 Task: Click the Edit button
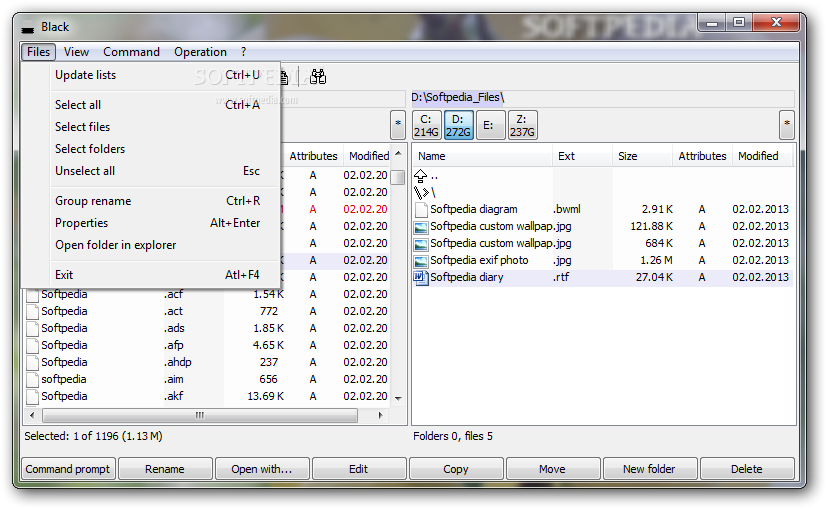click(x=359, y=469)
